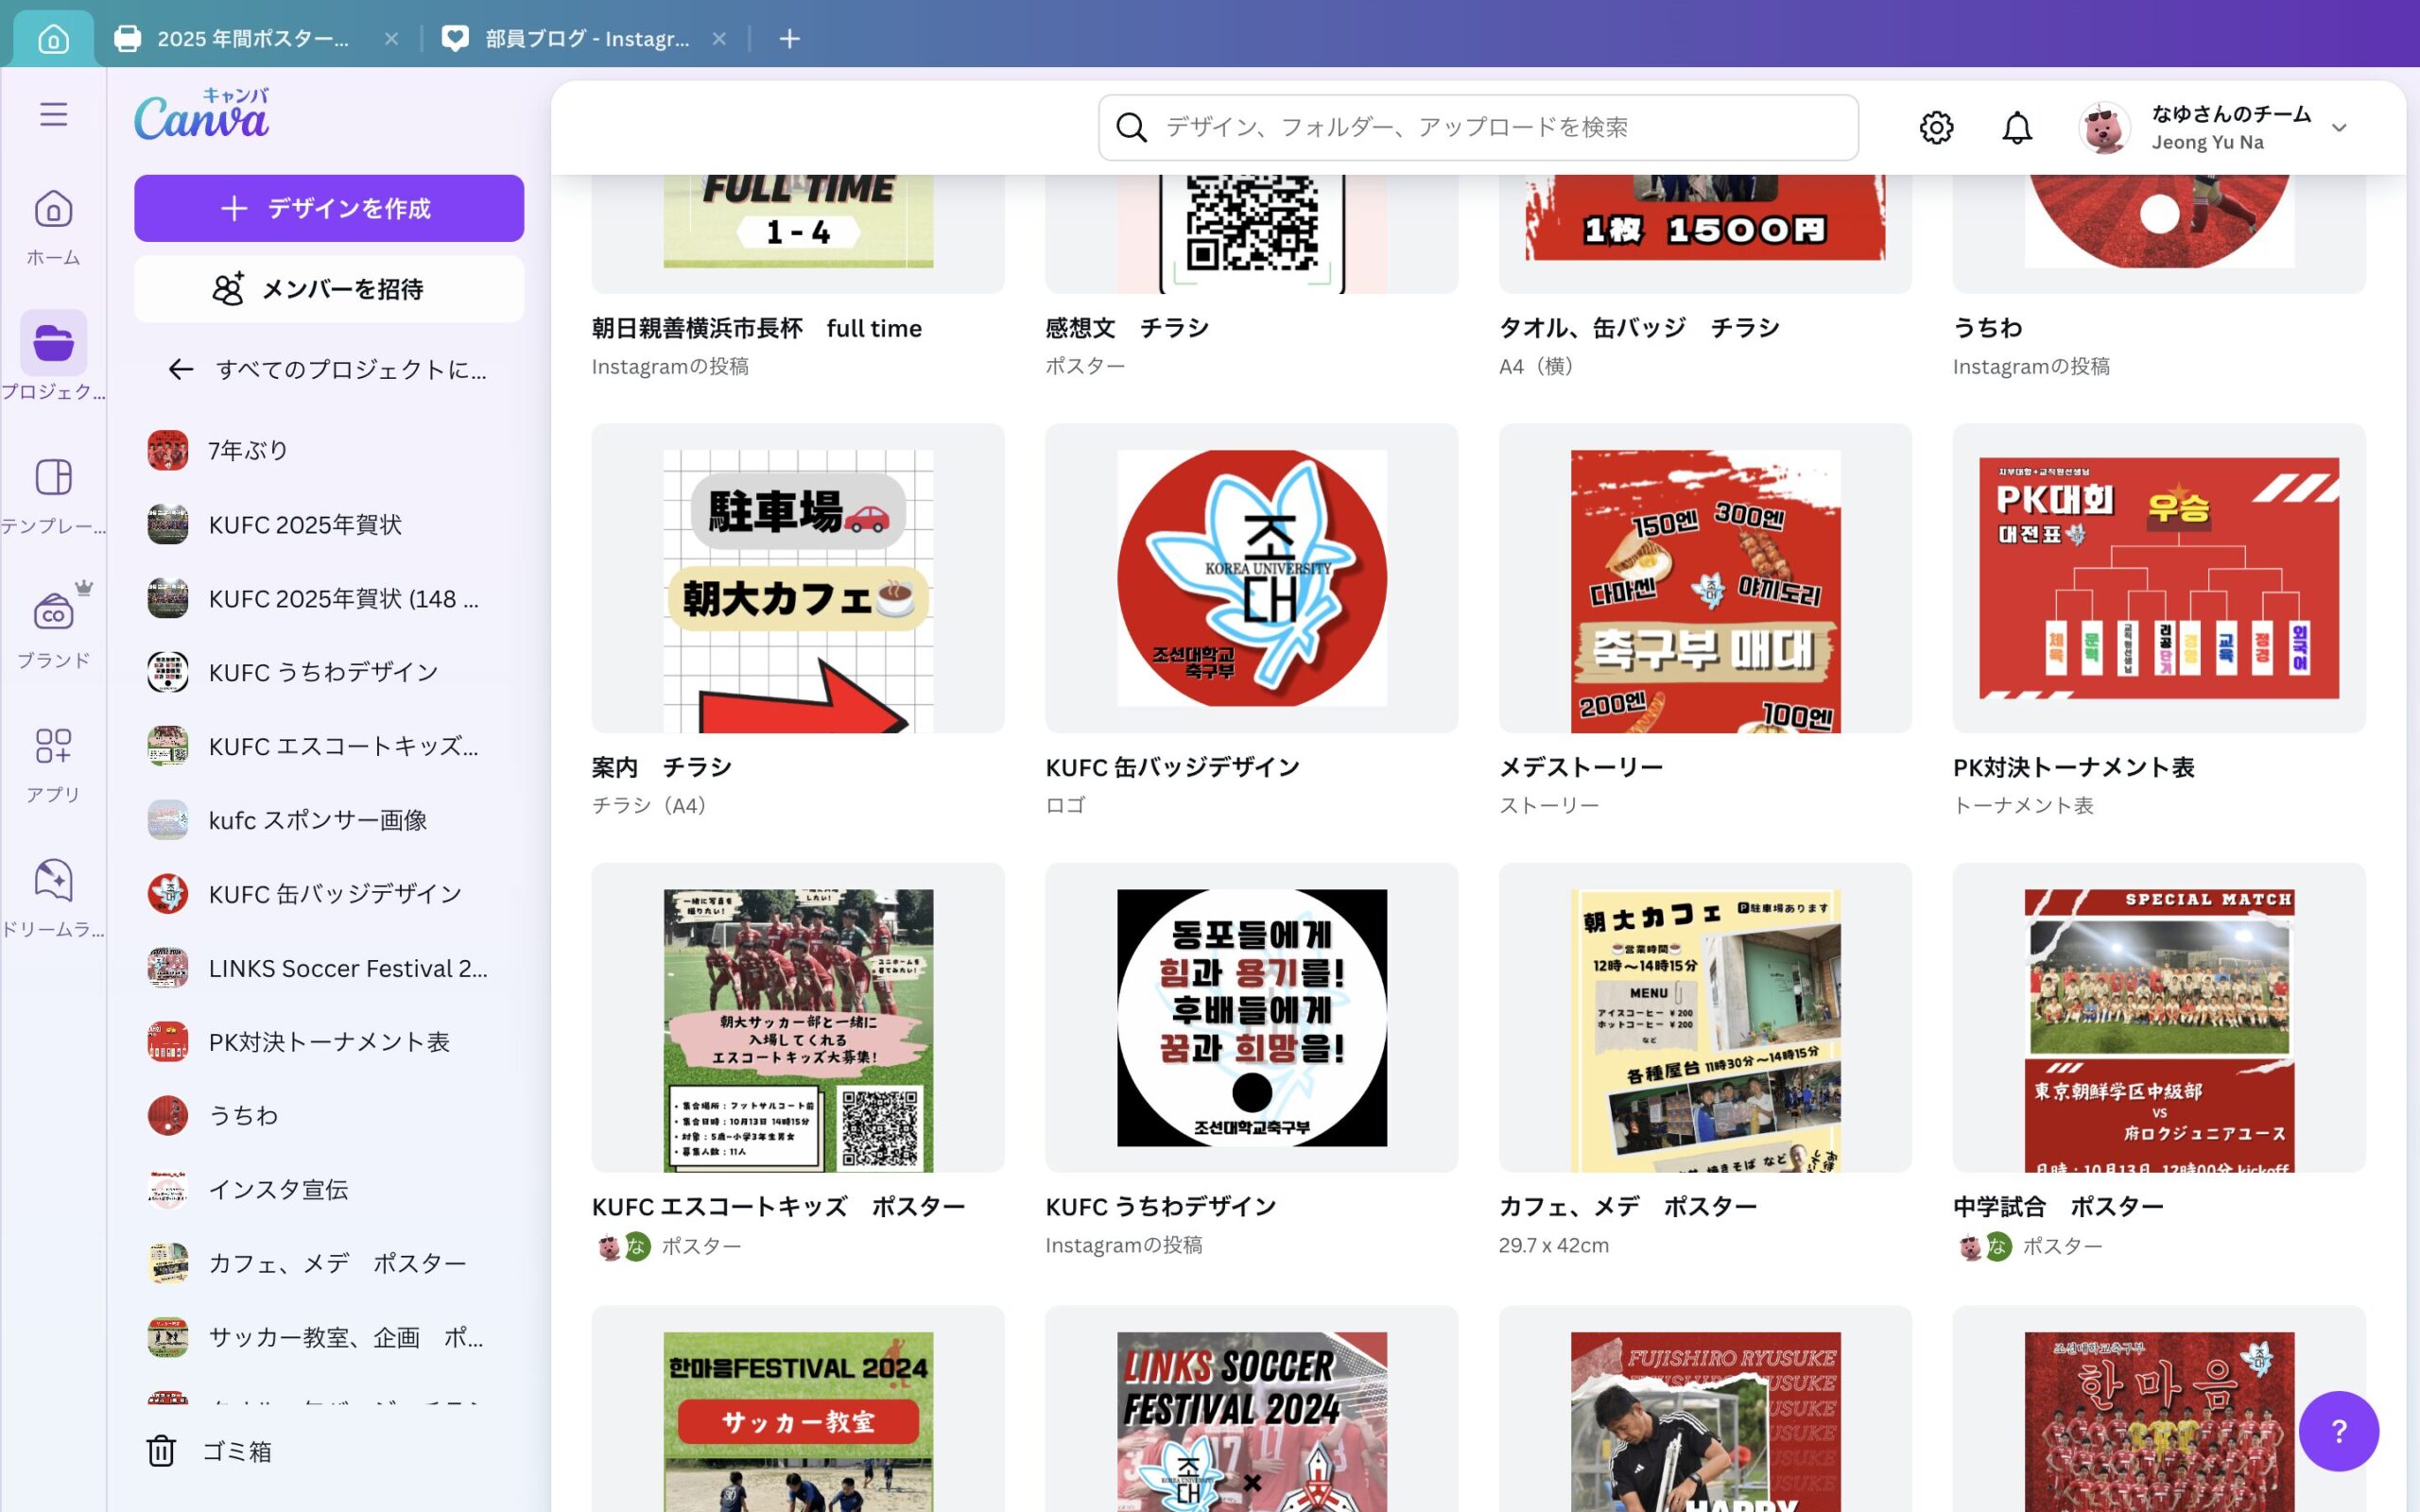This screenshot has width=2420, height=1512.
Task: Close the 2025 年間ポスター tab
Action: click(391, 39)
